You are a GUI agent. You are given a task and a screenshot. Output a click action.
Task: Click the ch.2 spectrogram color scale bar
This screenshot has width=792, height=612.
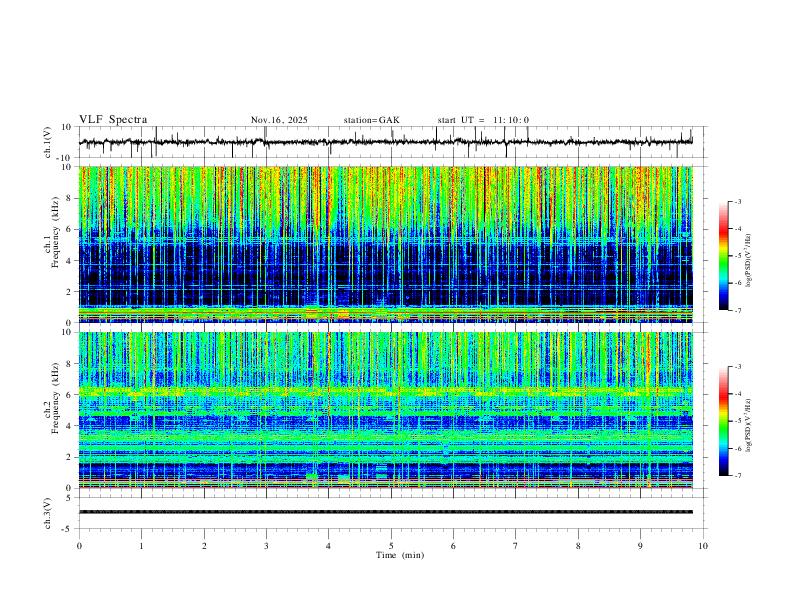pyautogui.click(x=724, y=421)
